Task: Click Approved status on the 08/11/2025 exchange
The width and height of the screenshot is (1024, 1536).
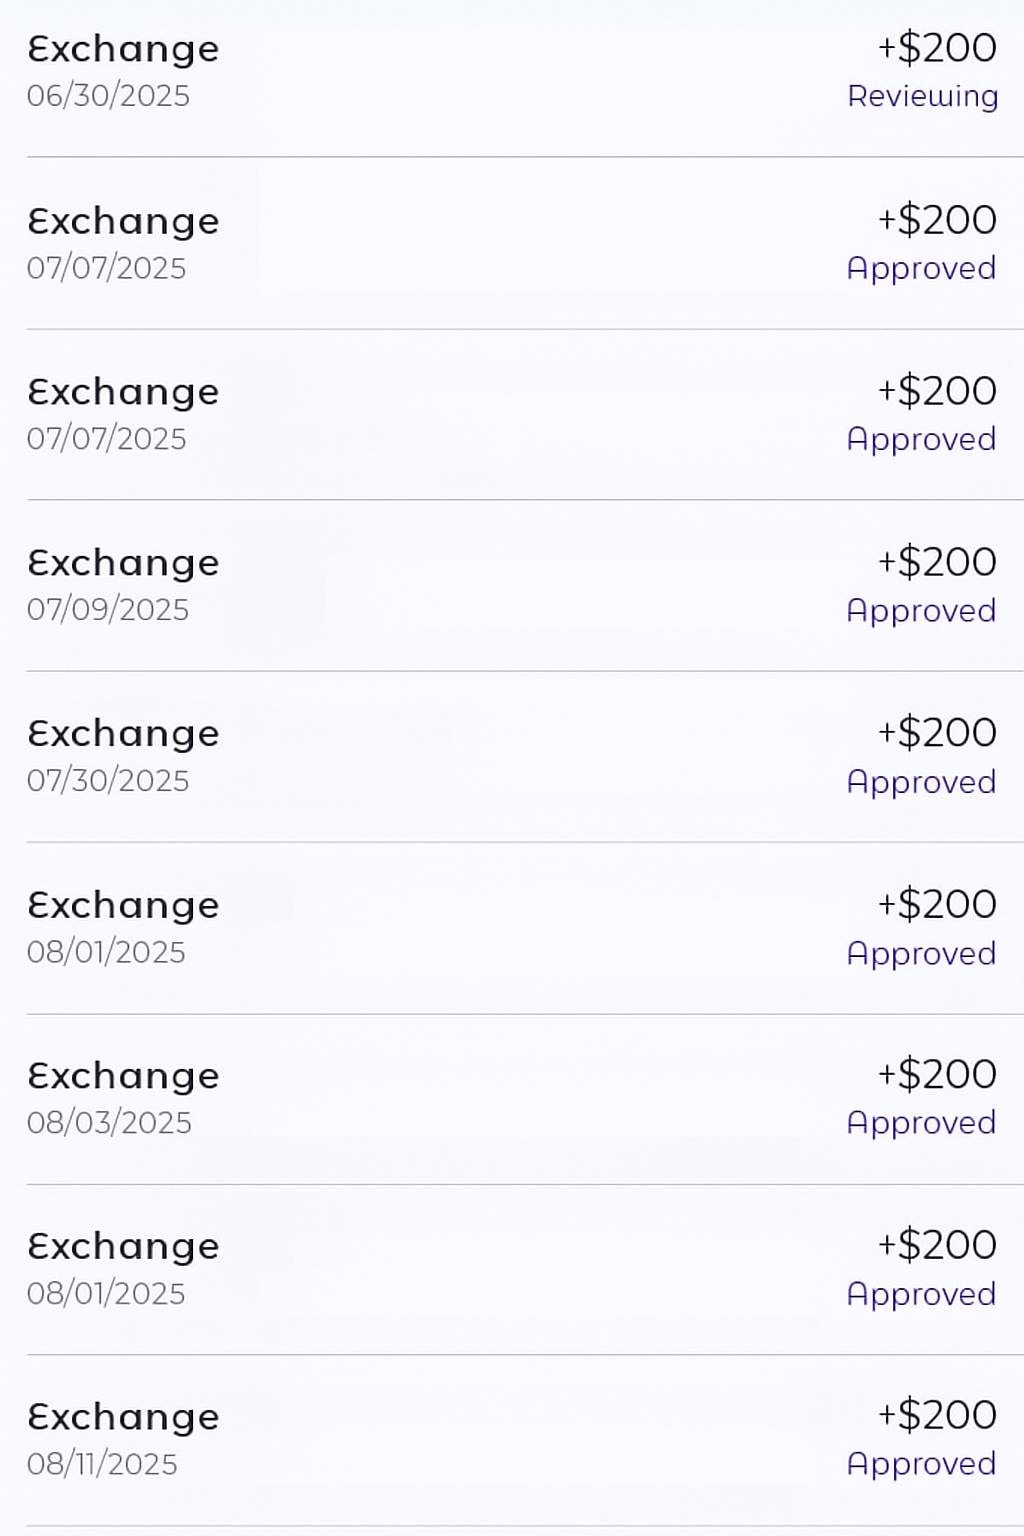Action: 921,1463
